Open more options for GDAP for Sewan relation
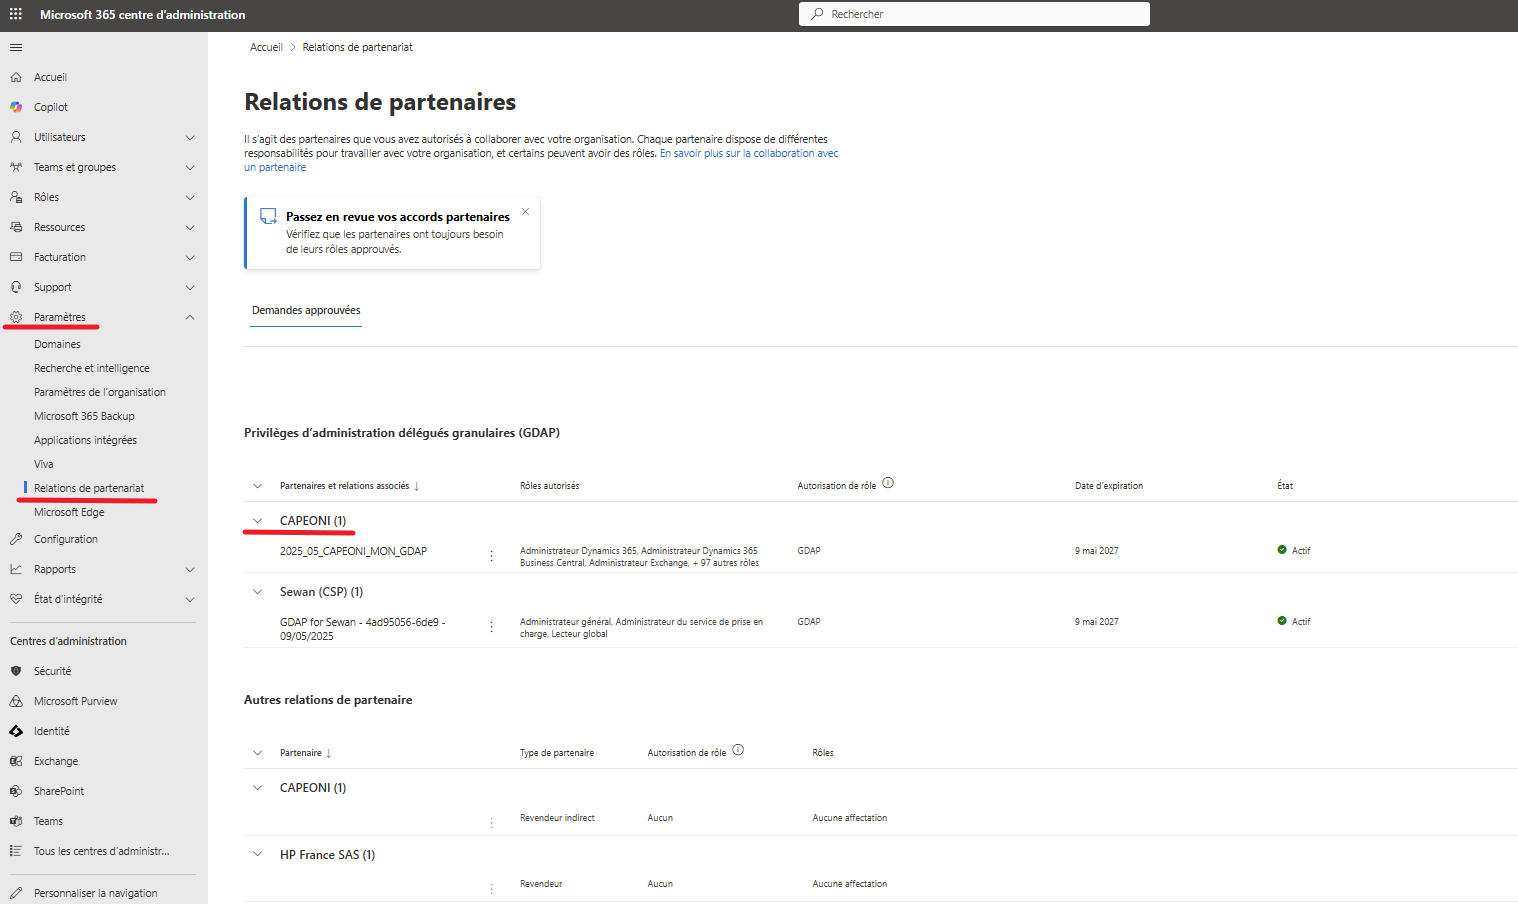The image size is (1518, 904). (491, 627)
